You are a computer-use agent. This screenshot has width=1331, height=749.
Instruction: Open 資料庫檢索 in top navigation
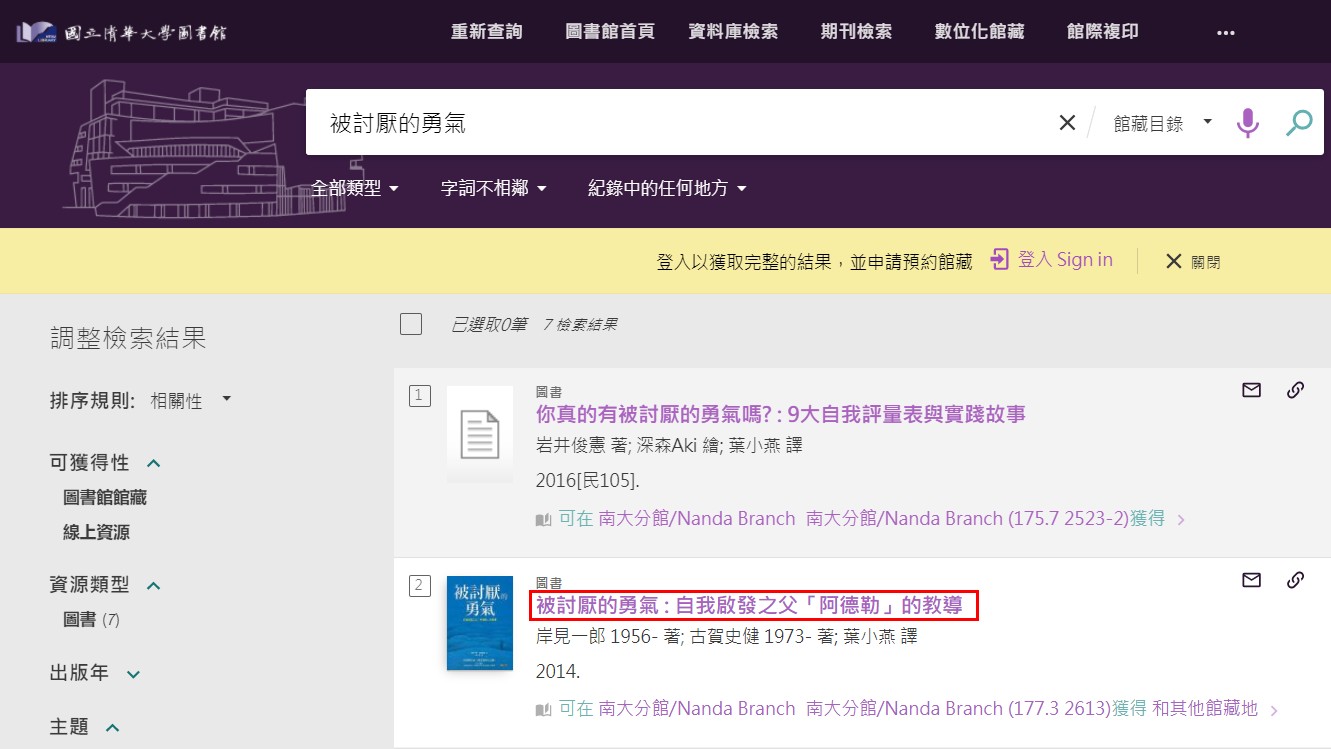click(x=733, y=32)
